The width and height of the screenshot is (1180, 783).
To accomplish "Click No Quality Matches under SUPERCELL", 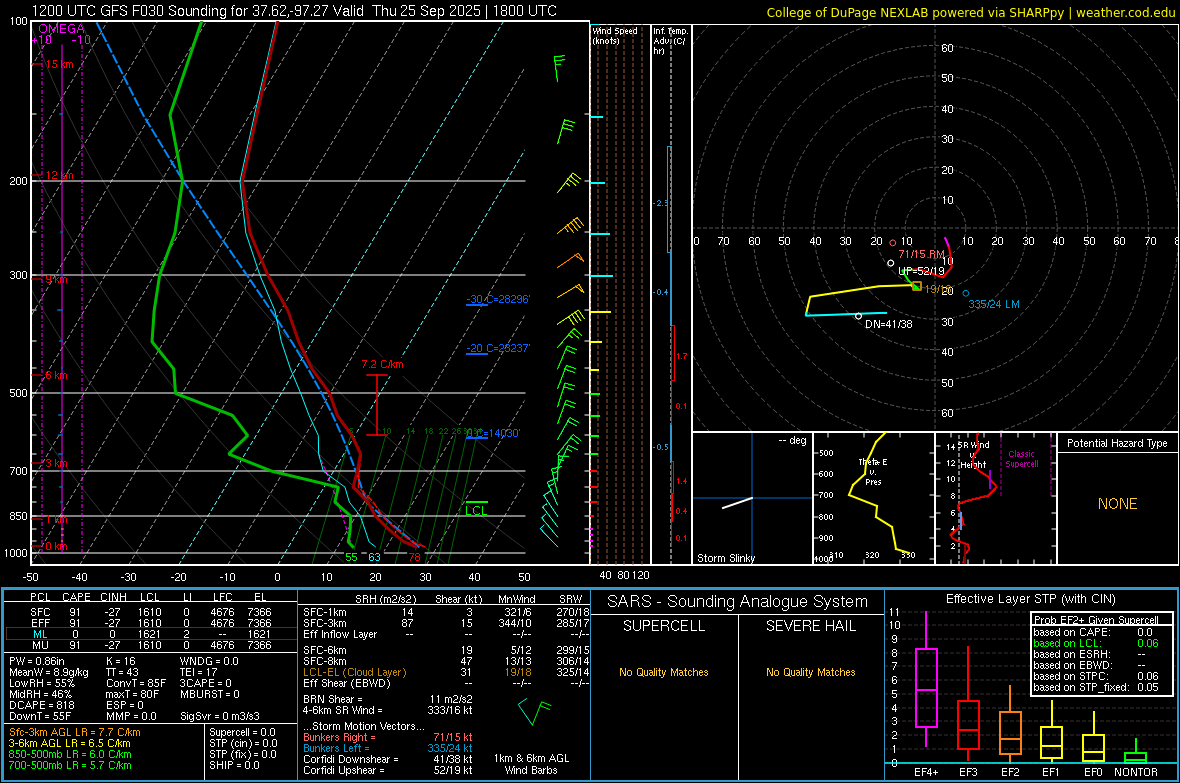I will point(664,672).
